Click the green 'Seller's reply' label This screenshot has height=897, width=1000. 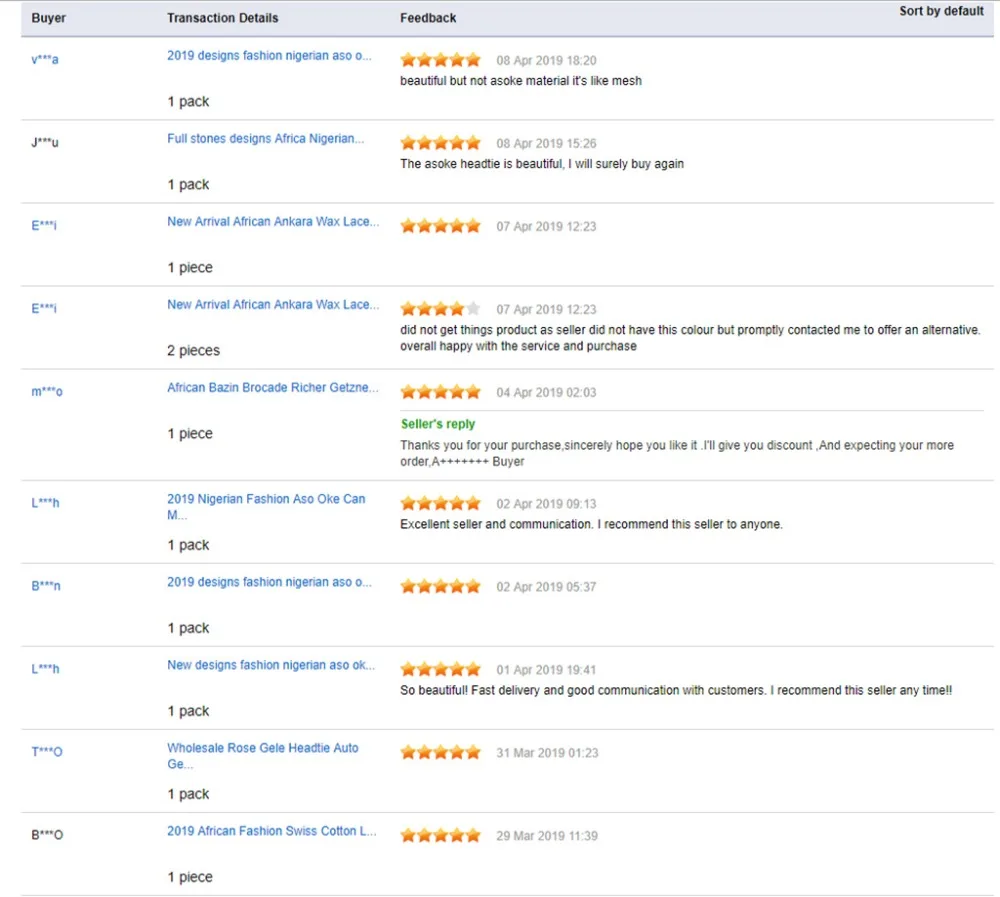pos(438,424)
